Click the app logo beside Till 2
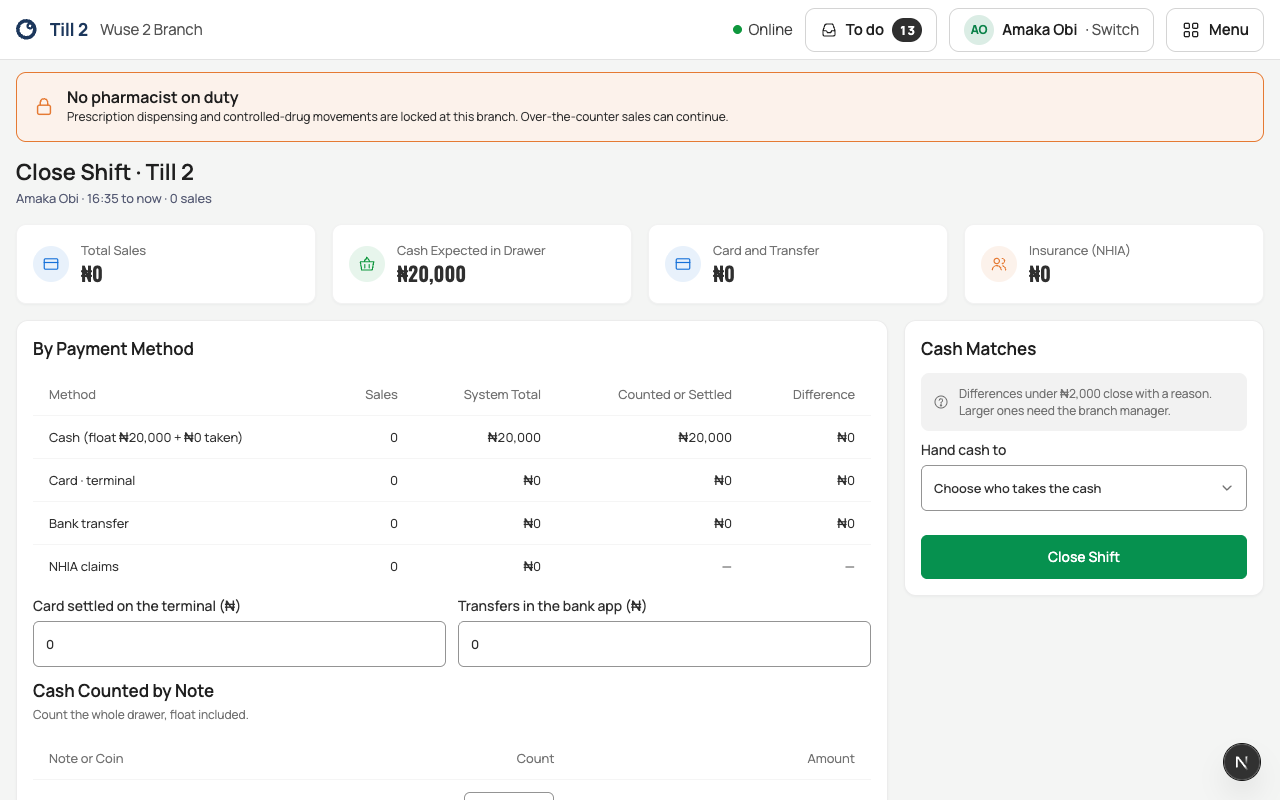The width and height of the screenshot is (1280, 800). point(26,30)
